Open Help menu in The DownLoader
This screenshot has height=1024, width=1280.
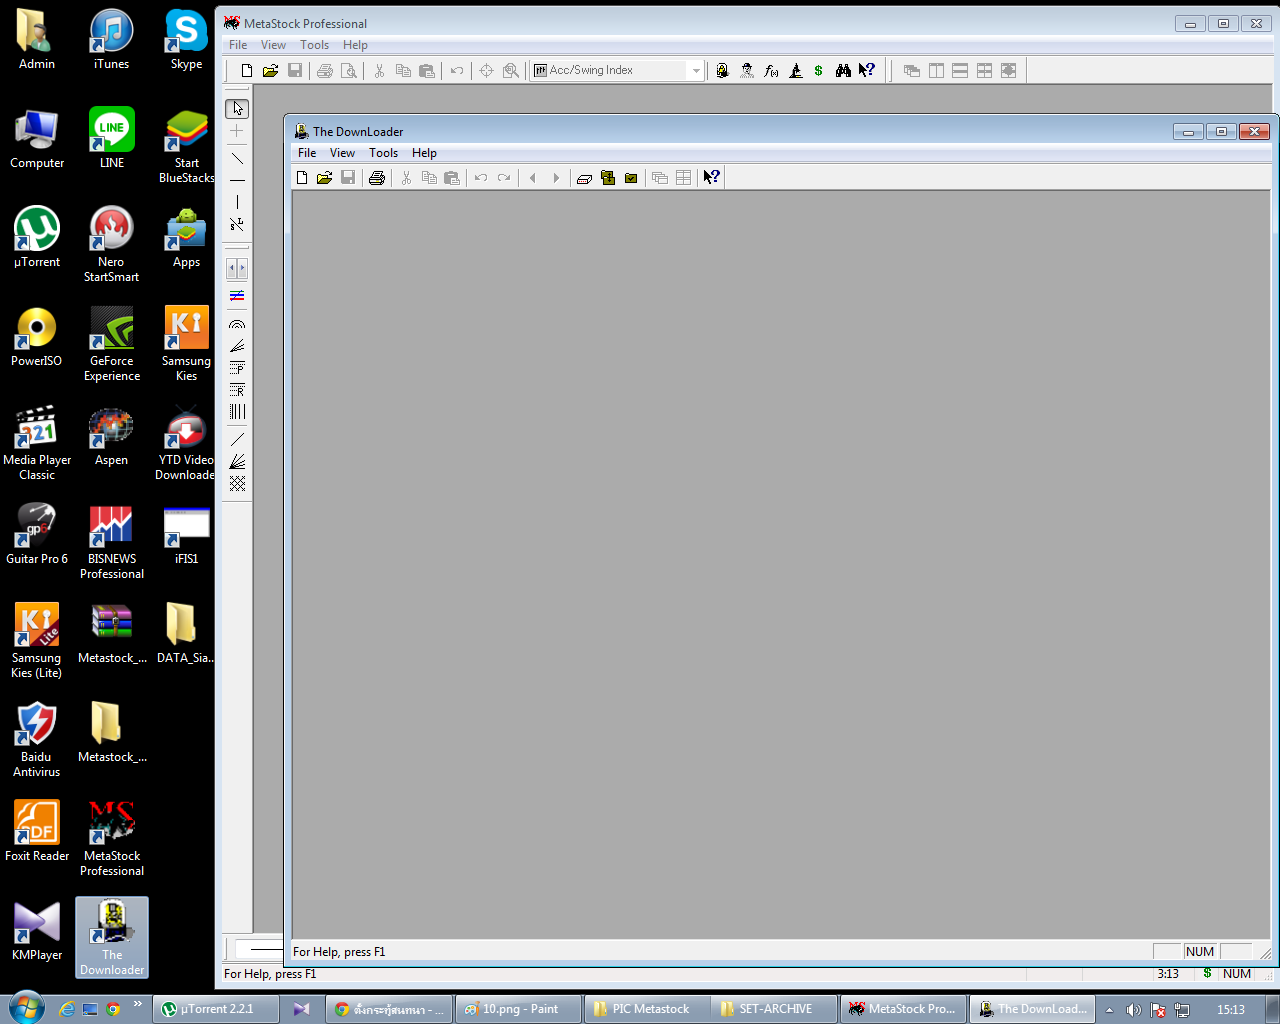[424, 153]
